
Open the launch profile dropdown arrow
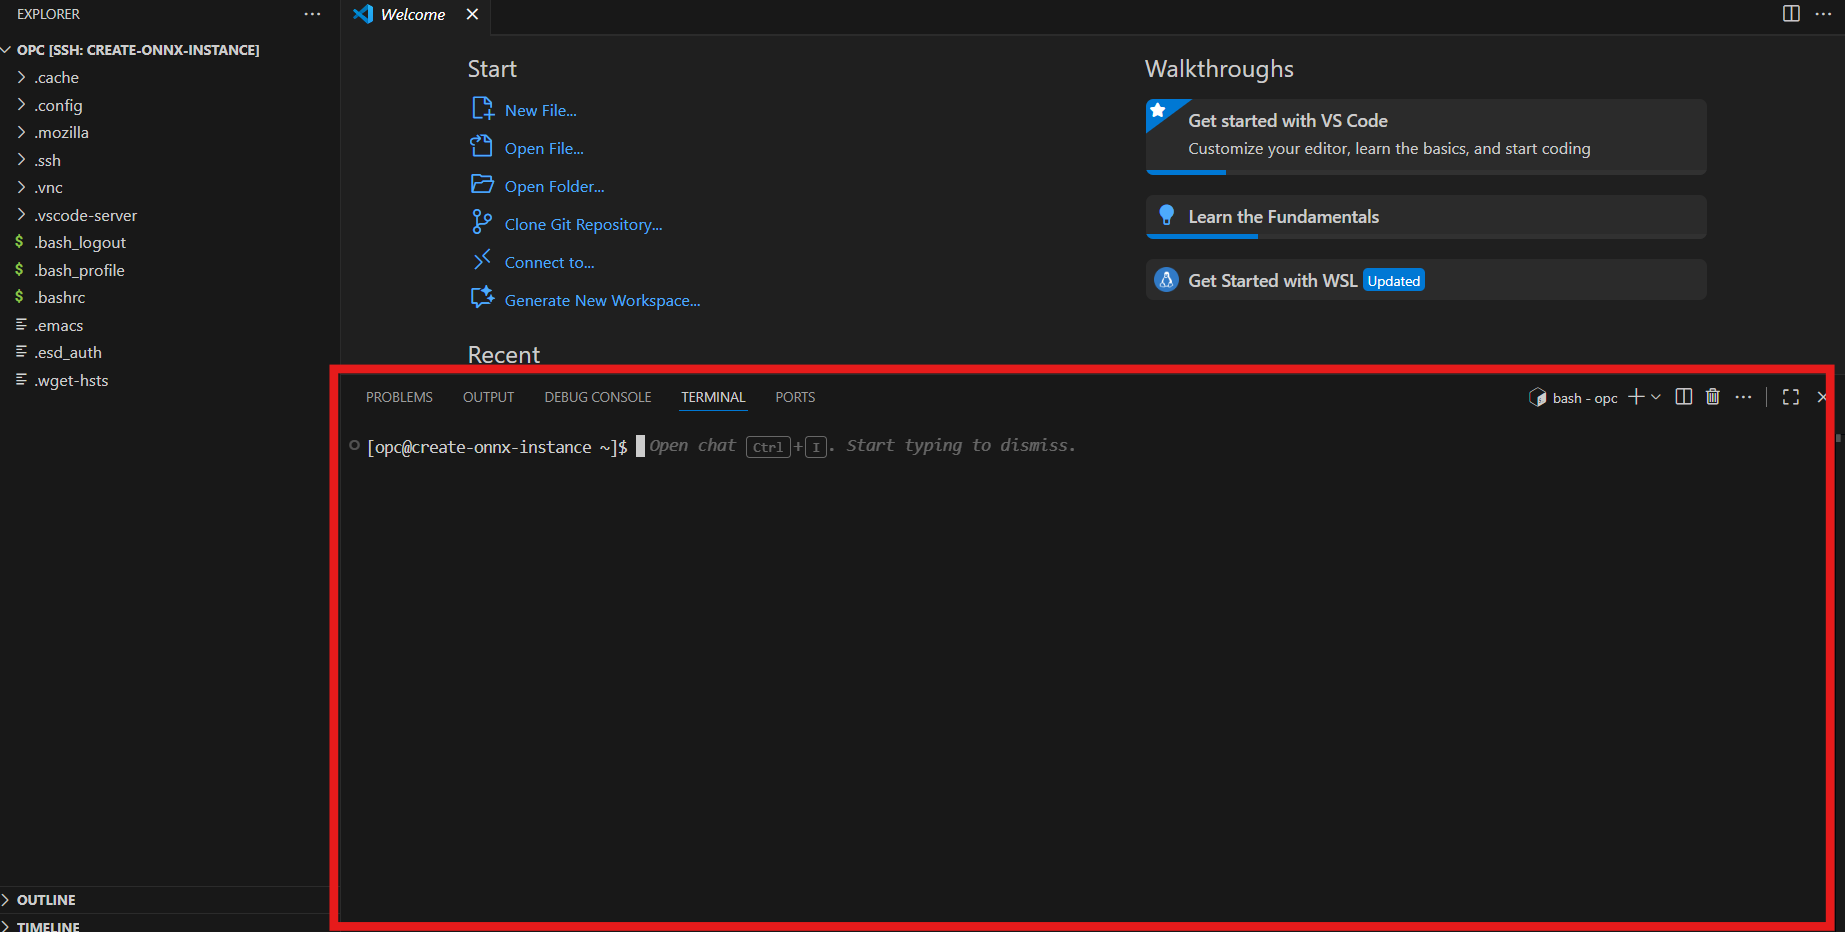point(1656,397)
